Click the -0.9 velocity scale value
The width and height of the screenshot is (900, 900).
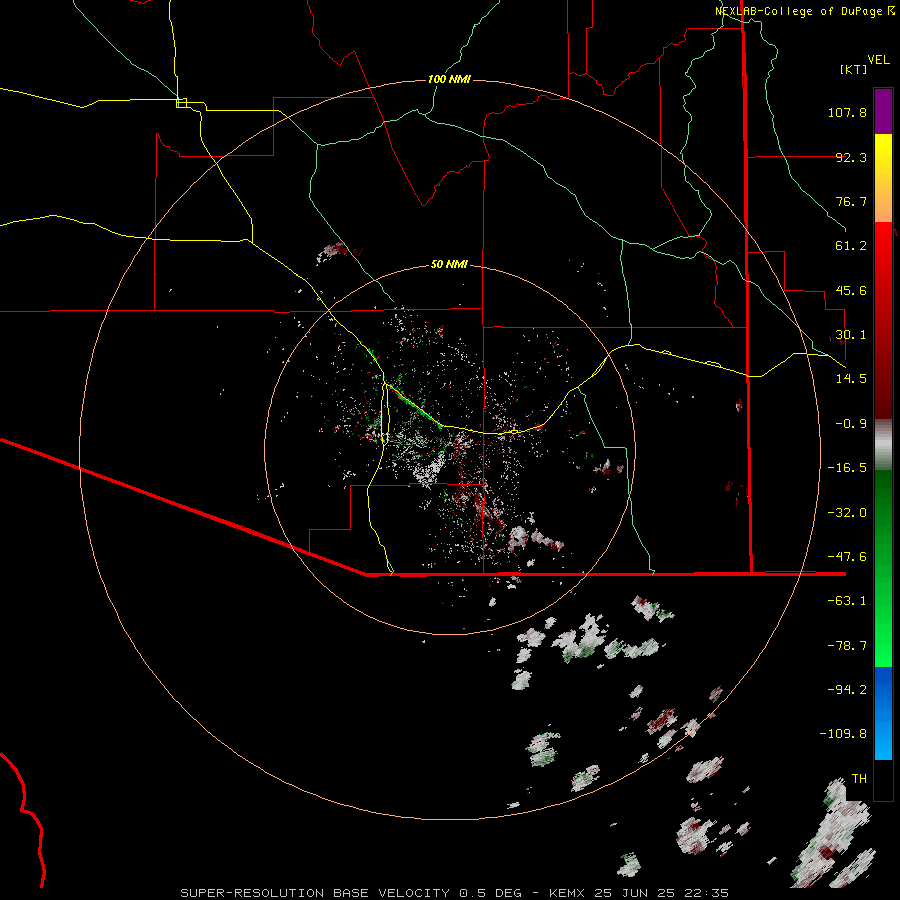click(851, 424)
